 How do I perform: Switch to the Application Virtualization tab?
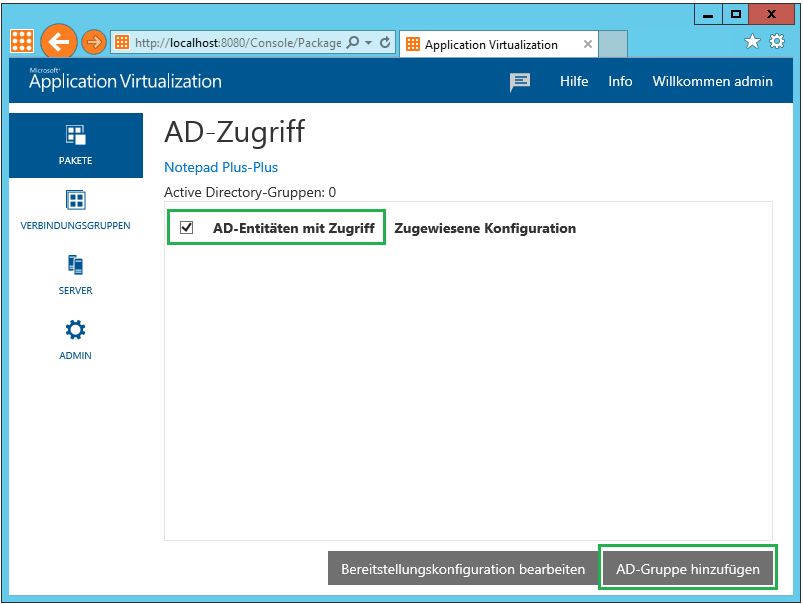coord(490,44)
